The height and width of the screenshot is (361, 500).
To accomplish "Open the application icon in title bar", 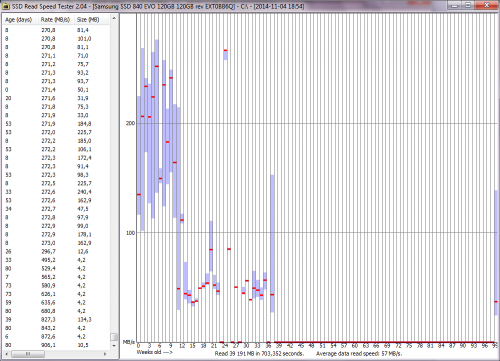I will coord(6,6).
